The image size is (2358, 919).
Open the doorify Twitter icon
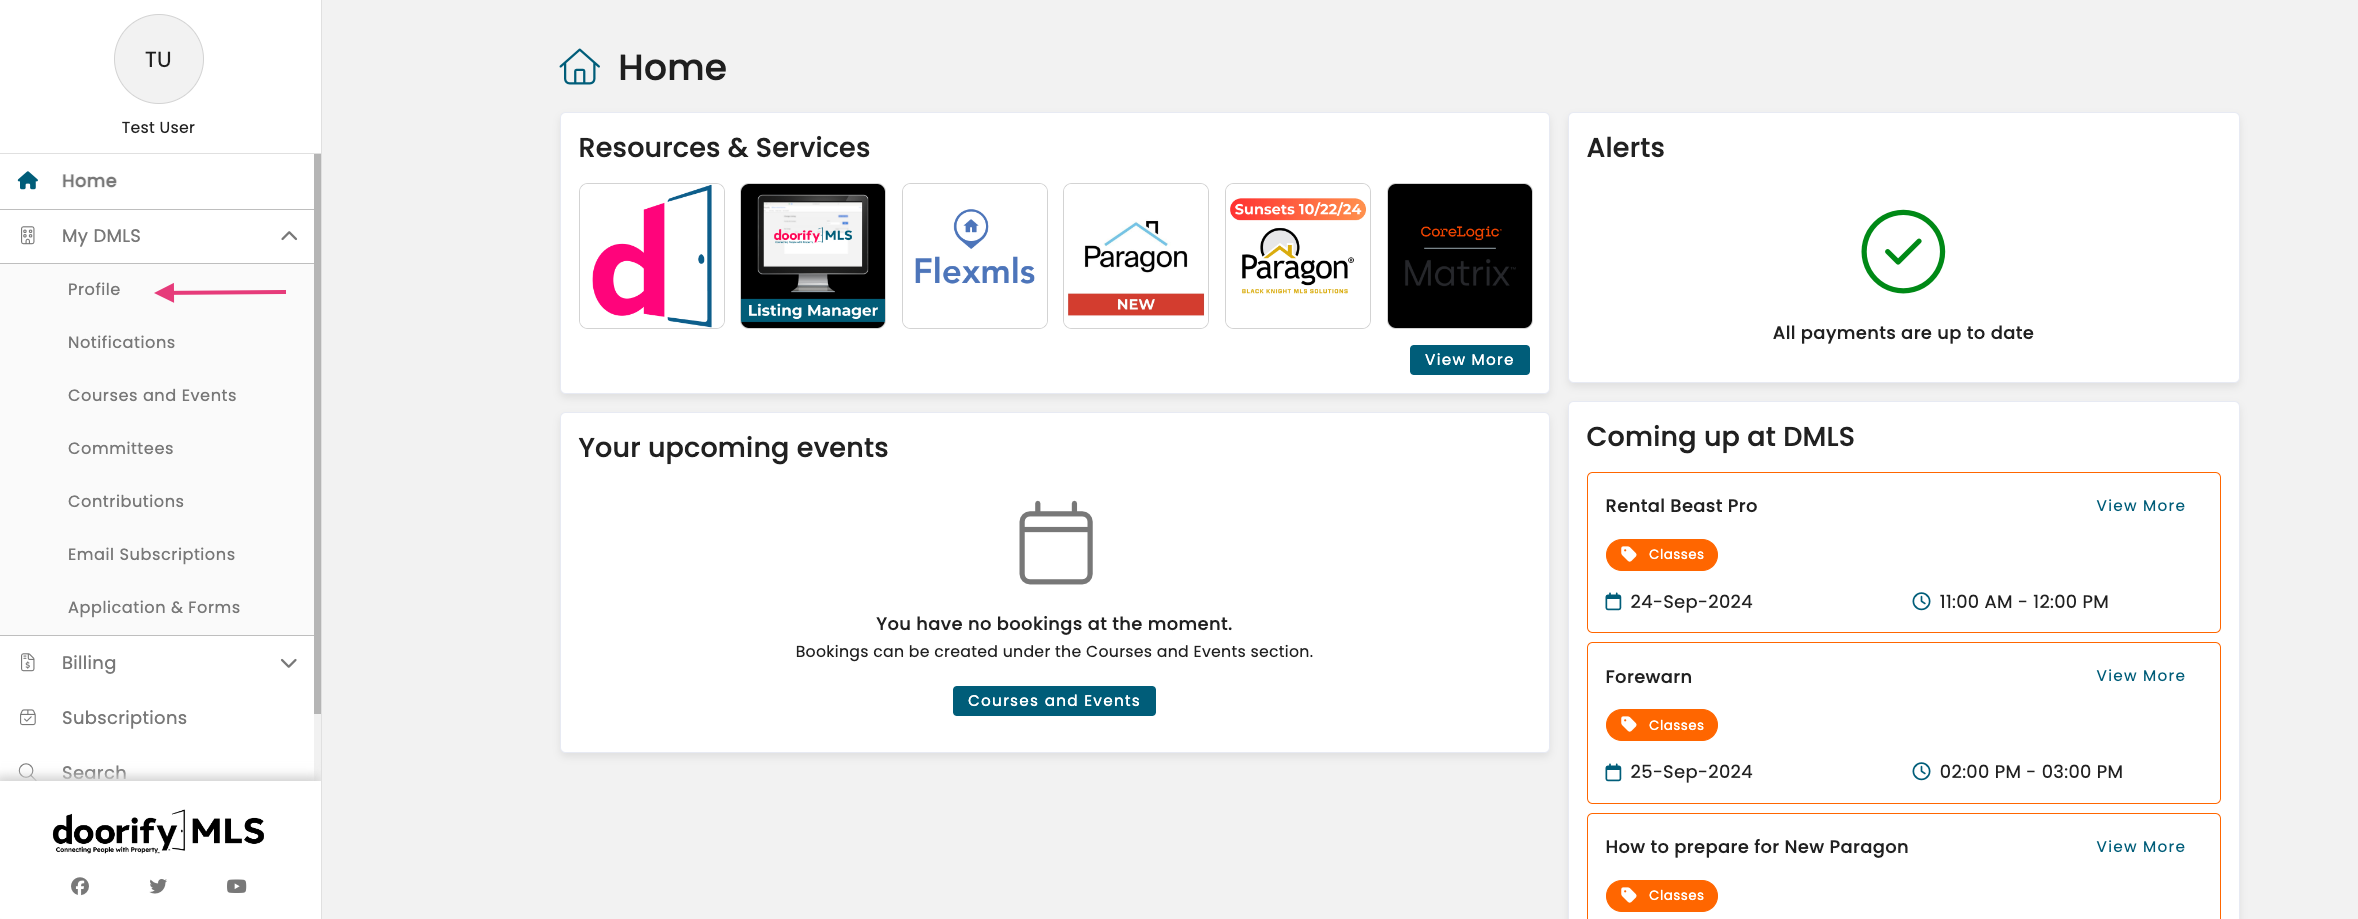tap(158, 886)
